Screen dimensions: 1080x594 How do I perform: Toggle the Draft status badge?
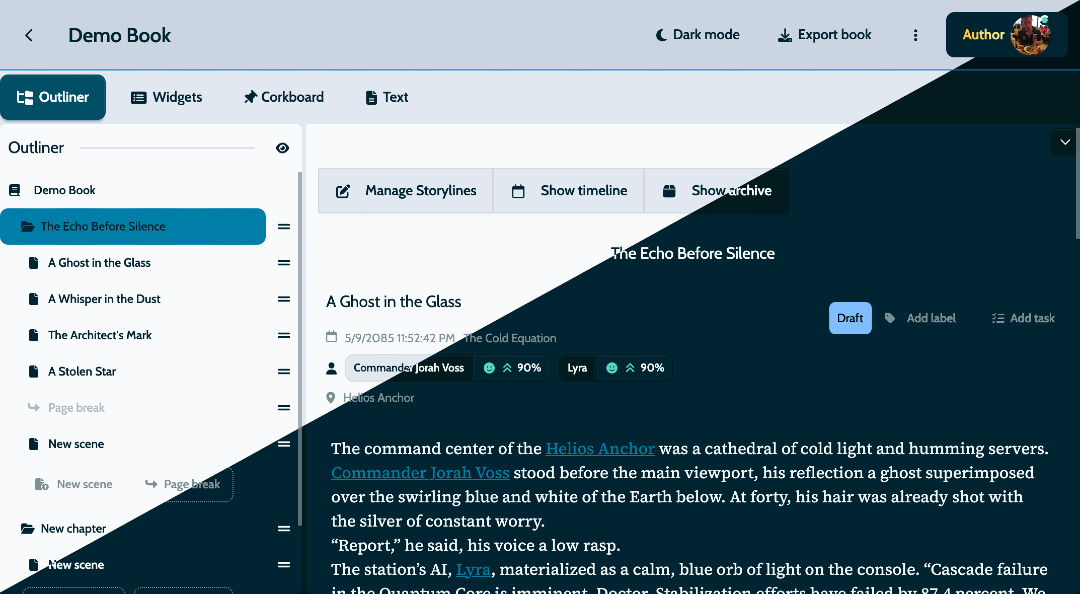coord(850,317)
